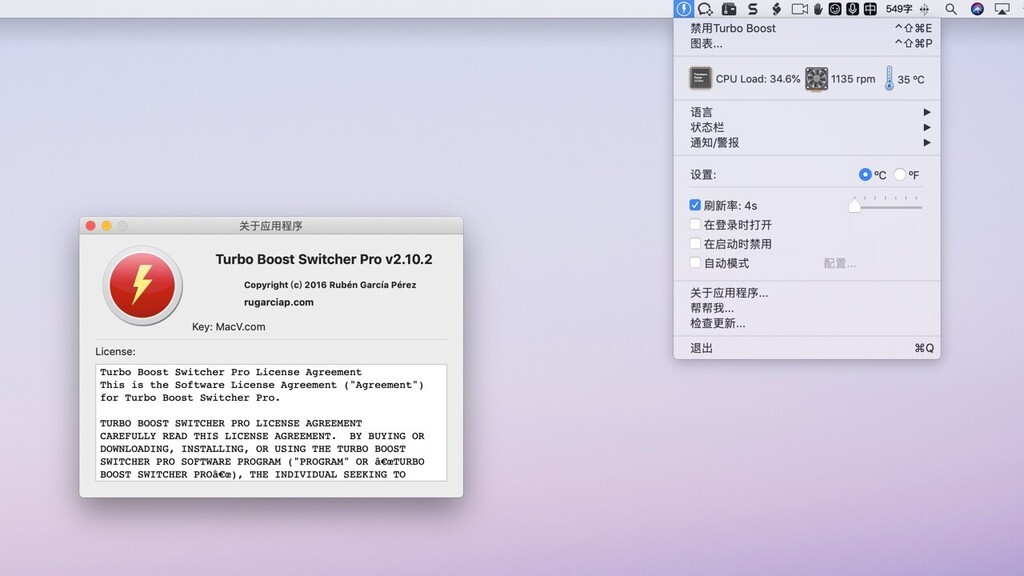1024x576 pixels.
Task: Click the refresh rate slider thumb
Action: [x=854, y=206]
